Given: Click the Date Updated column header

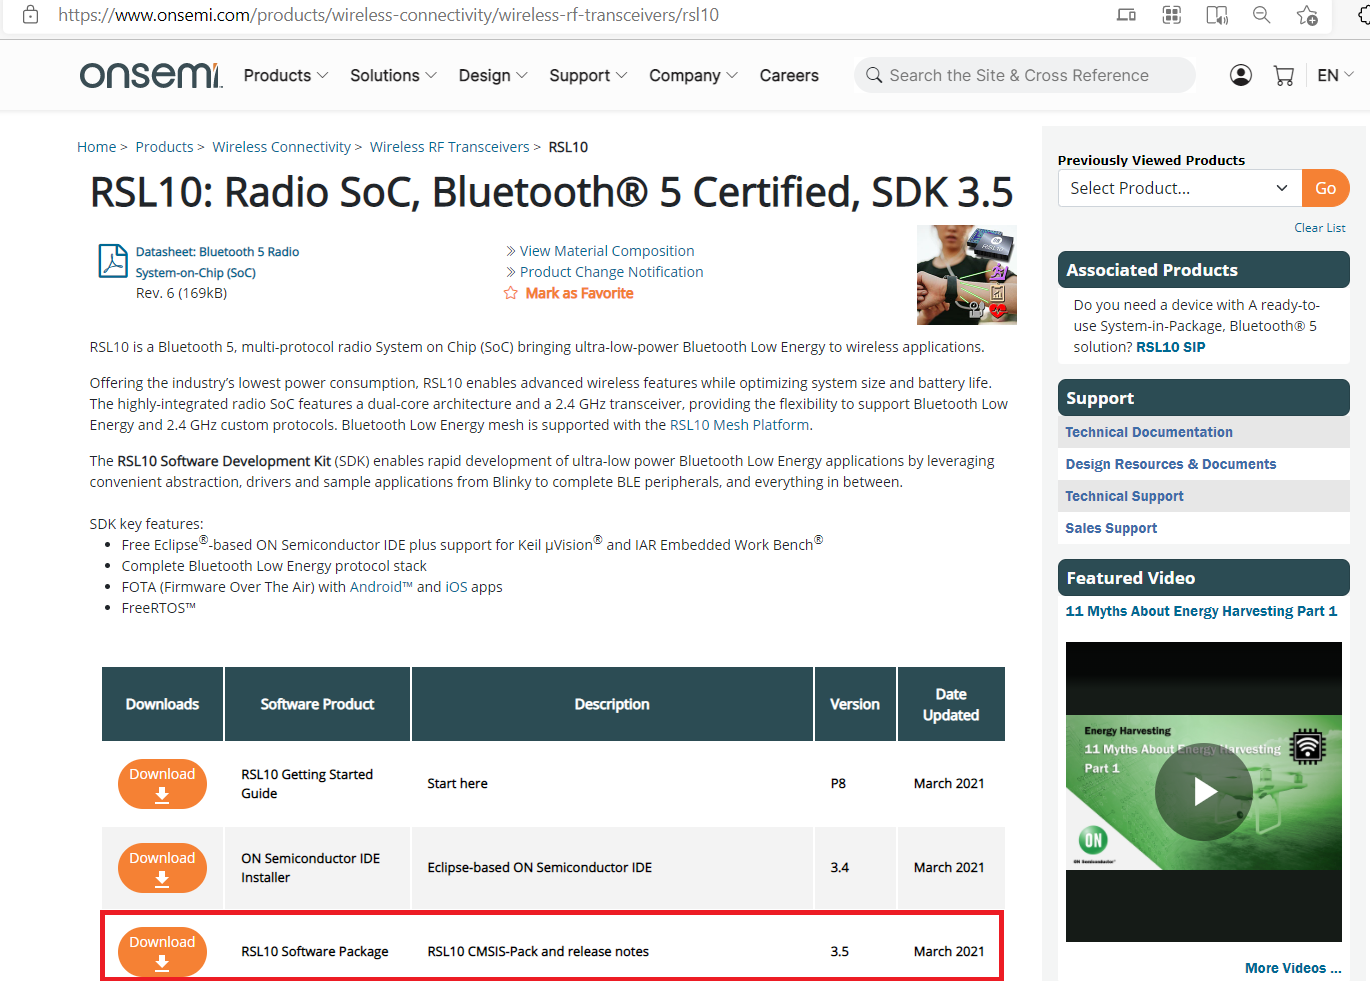Looking at the screenshot, I should 951,704.
